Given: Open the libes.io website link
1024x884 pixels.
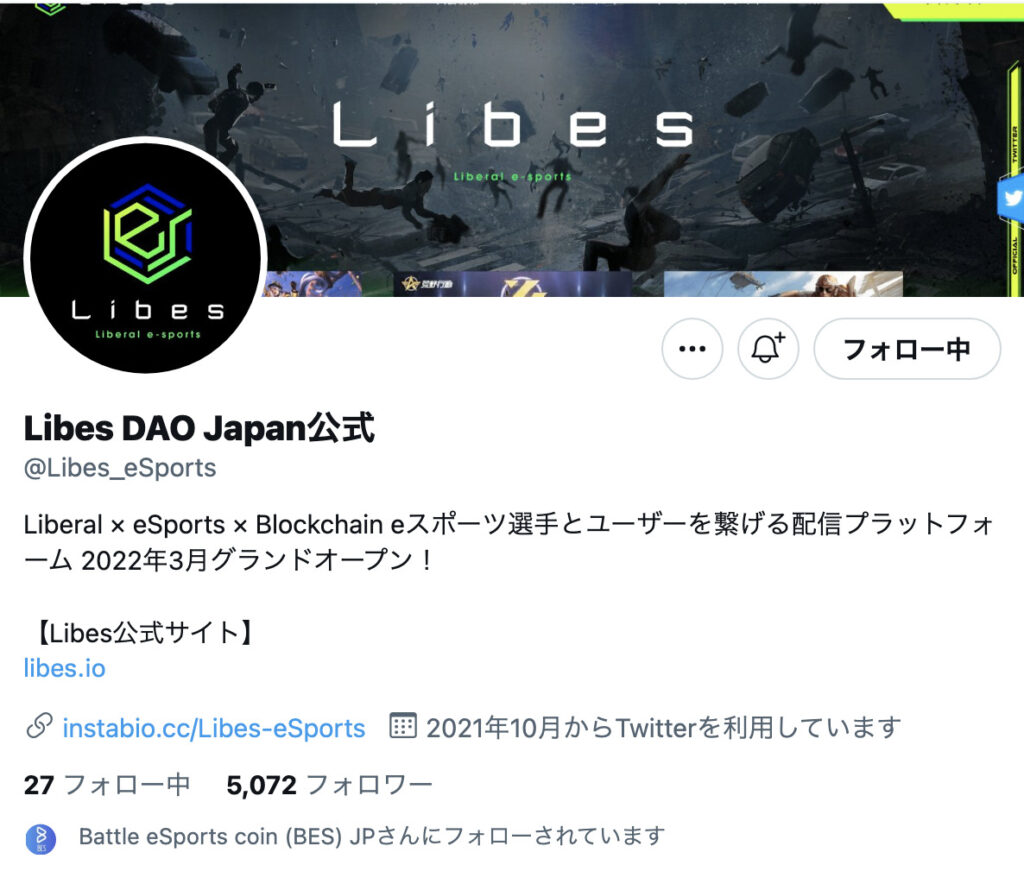Looking at the screenshot, I should point(65,669).
